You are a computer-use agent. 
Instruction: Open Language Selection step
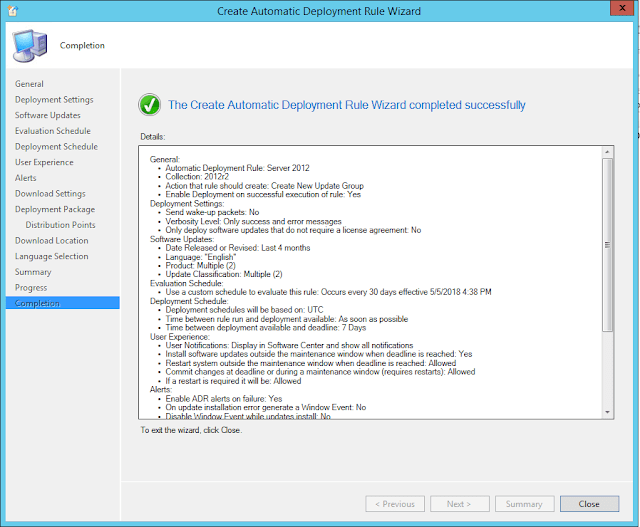(x=51, y=256)
